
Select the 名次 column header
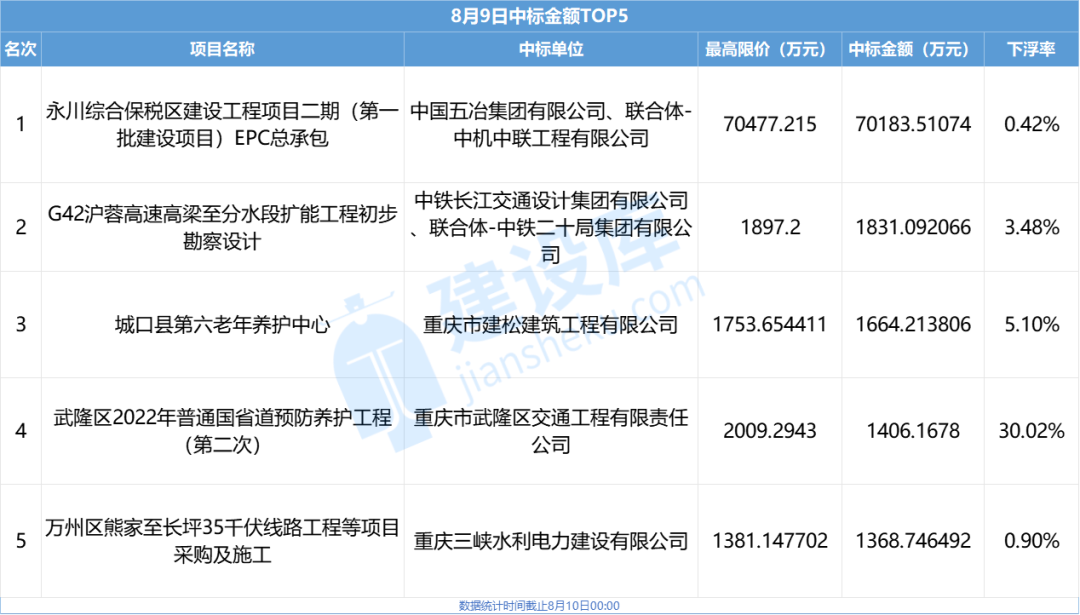point(20,47)
